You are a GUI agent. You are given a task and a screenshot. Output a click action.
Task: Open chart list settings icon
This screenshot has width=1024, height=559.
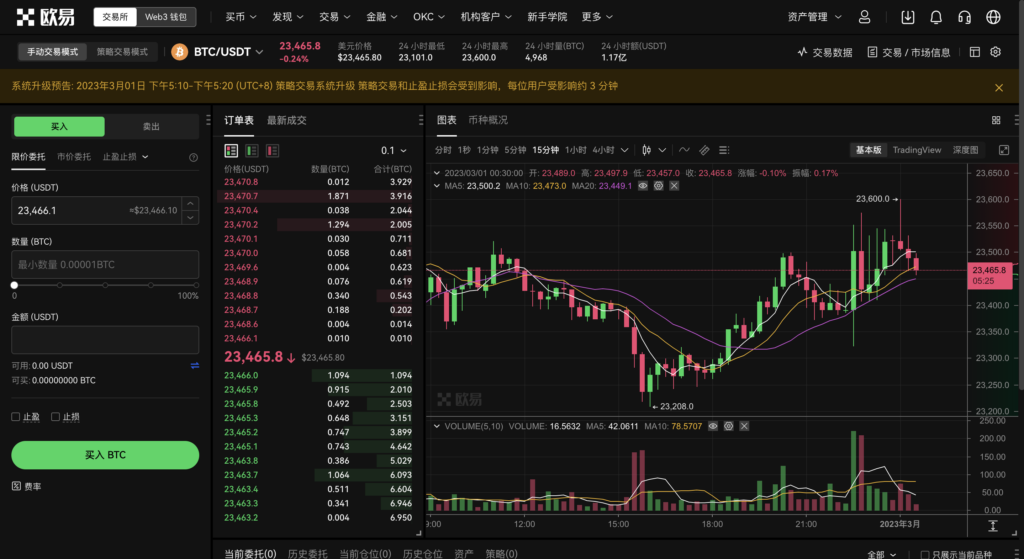[724, 150]
